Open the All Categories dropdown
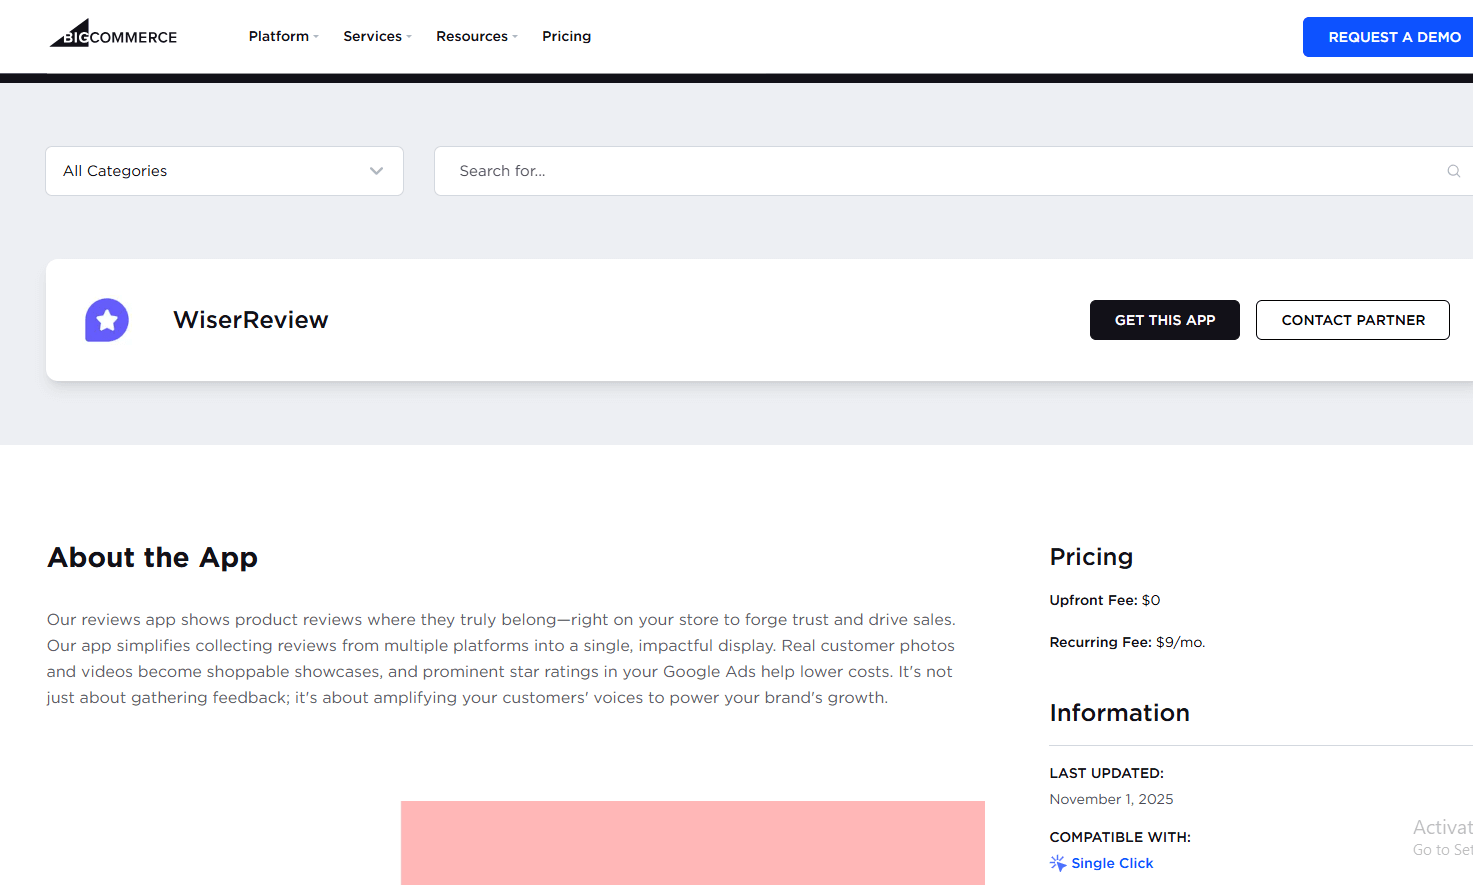 [223, 170]
